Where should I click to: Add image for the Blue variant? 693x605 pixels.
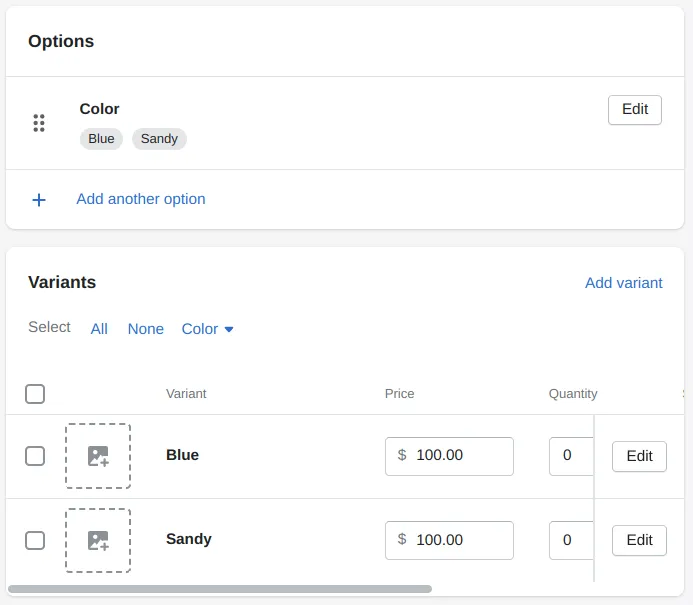pyautogui.click(x=98, y=456)
